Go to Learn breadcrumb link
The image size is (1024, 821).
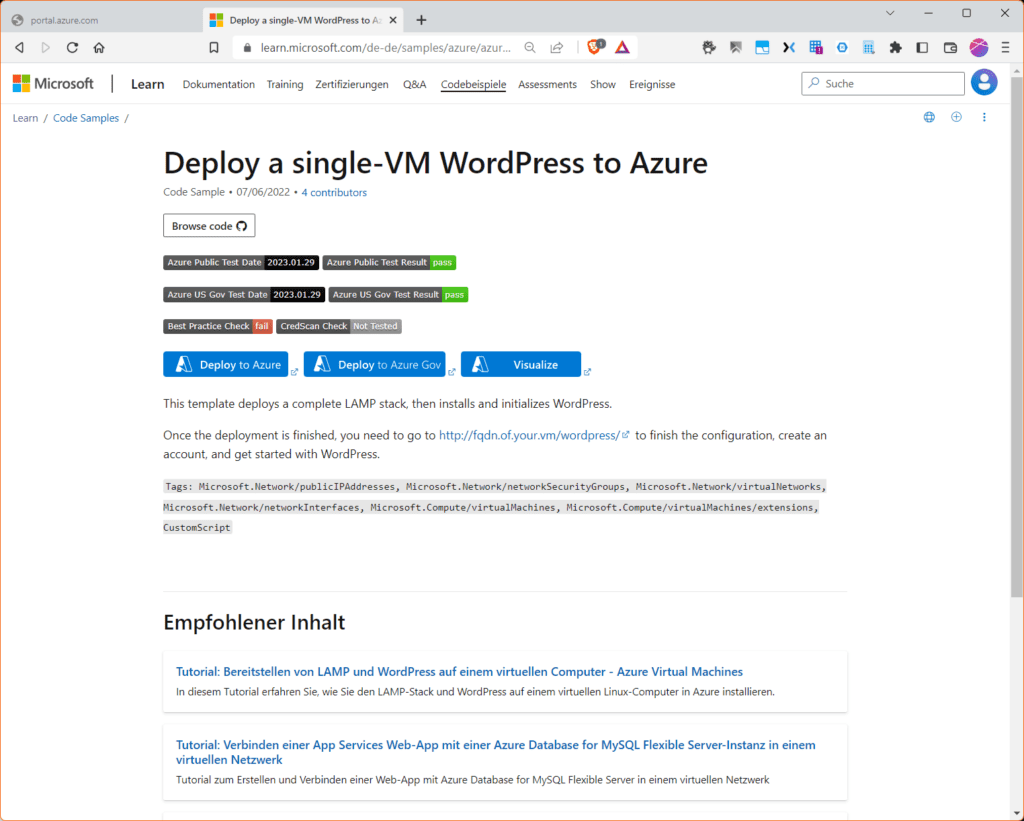(25, 118)
